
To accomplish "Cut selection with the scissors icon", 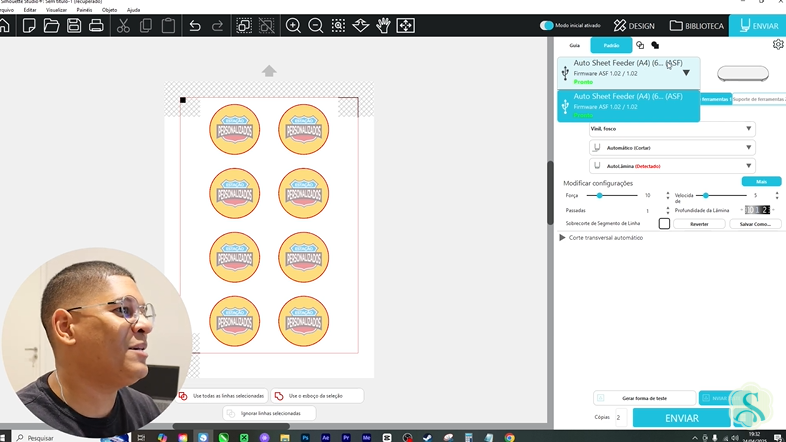I will pyautogui.click(x=123, y=26).
